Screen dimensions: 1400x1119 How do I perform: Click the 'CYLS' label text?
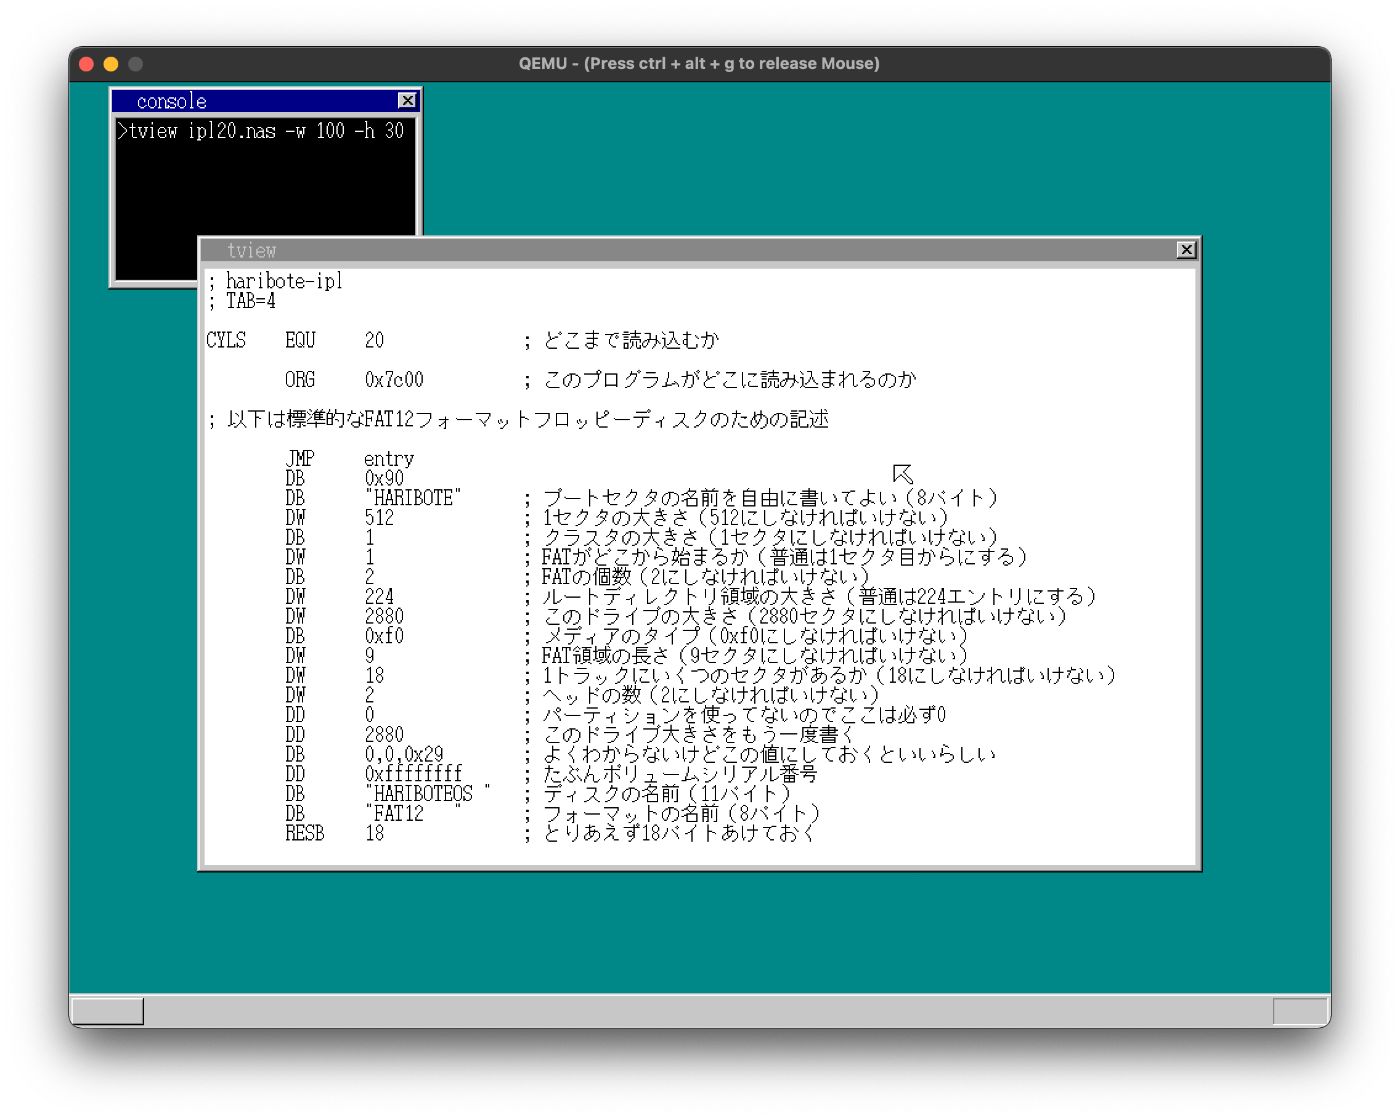click(x=226, y=340)
